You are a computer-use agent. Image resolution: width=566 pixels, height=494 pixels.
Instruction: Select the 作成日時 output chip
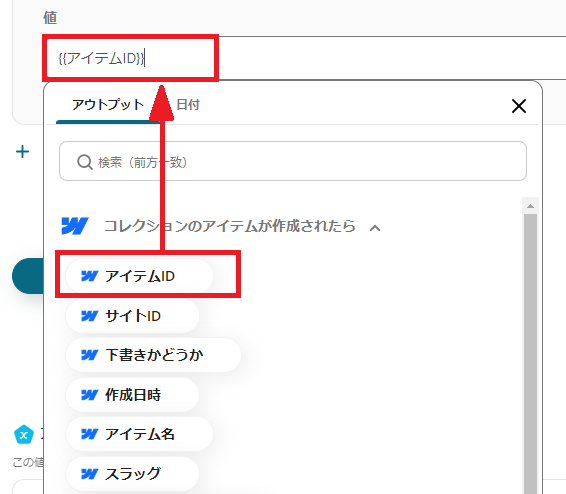coord(132,395)
